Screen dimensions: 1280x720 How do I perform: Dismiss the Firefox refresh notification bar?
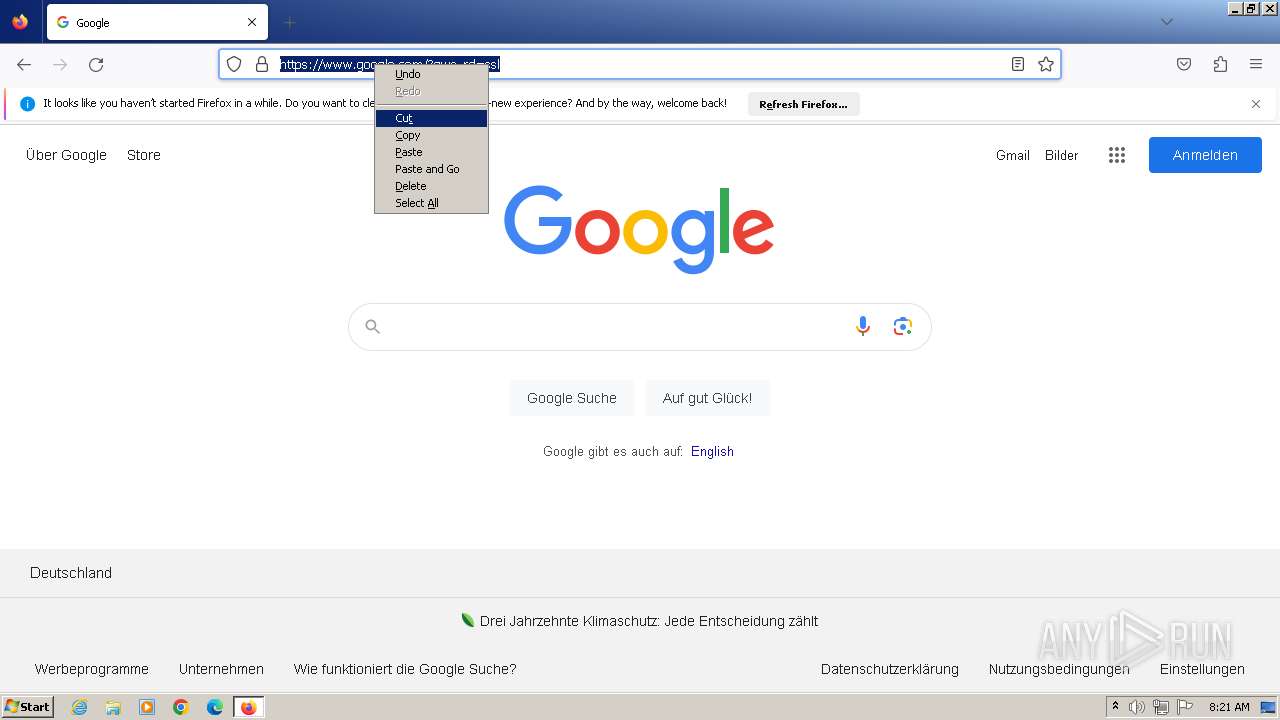point(1256,104)
